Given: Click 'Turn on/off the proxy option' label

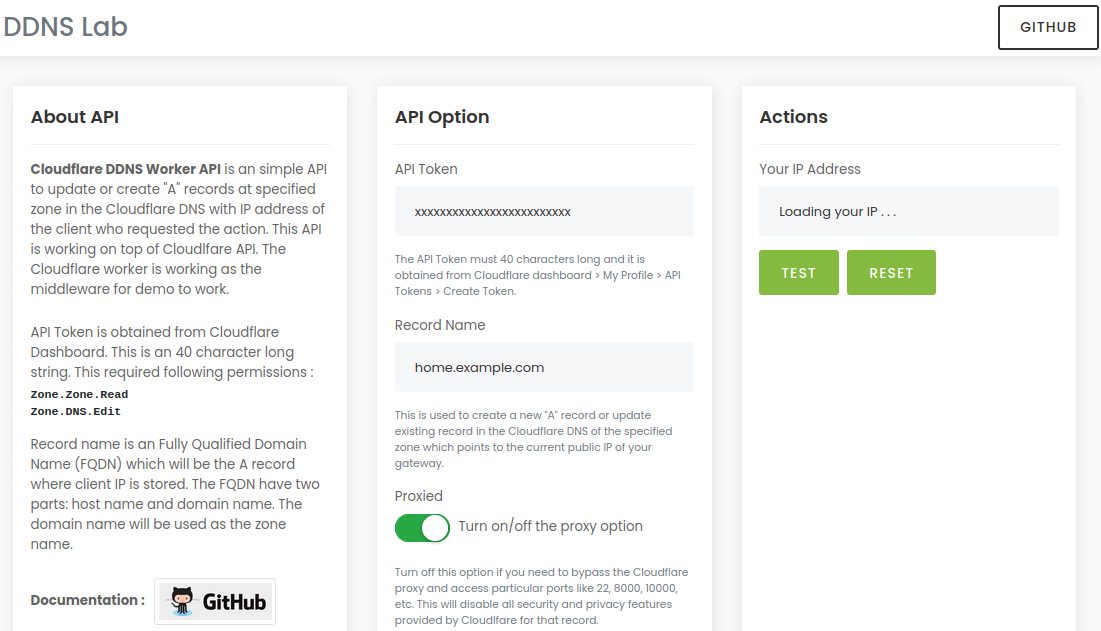Looking at the screenshot, I should [550, 526].
